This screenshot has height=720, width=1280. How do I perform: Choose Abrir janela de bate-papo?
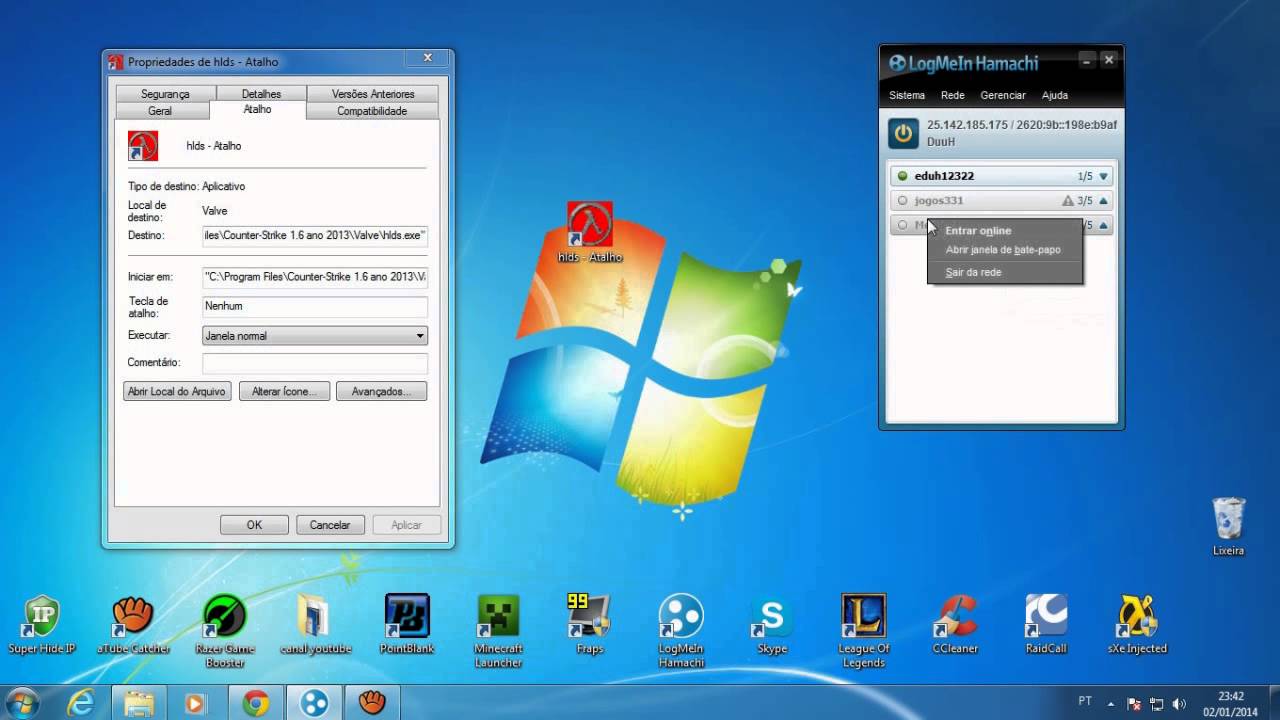(1005, 250)
